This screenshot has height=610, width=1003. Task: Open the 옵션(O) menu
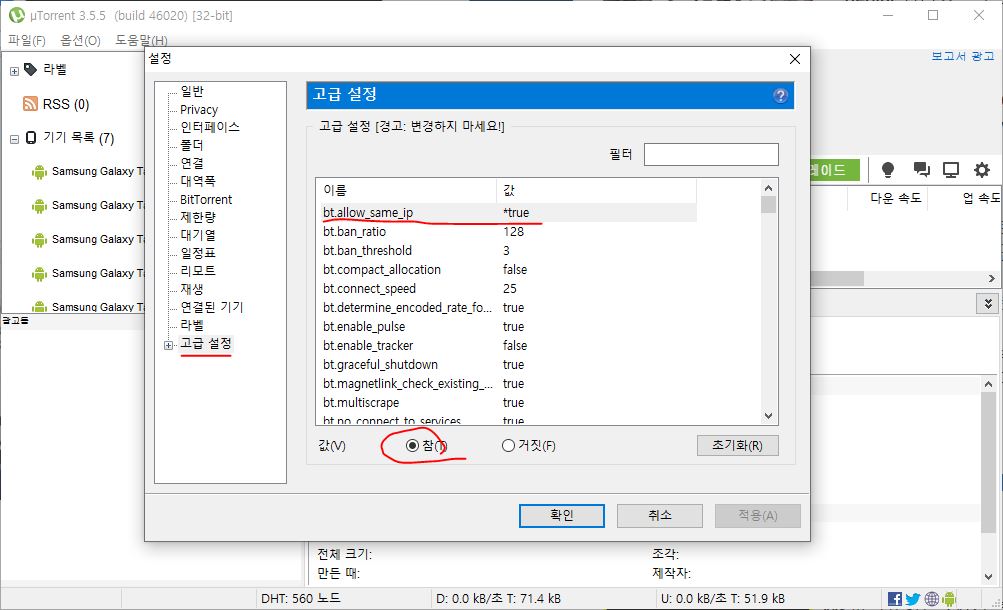click(81, 40)
